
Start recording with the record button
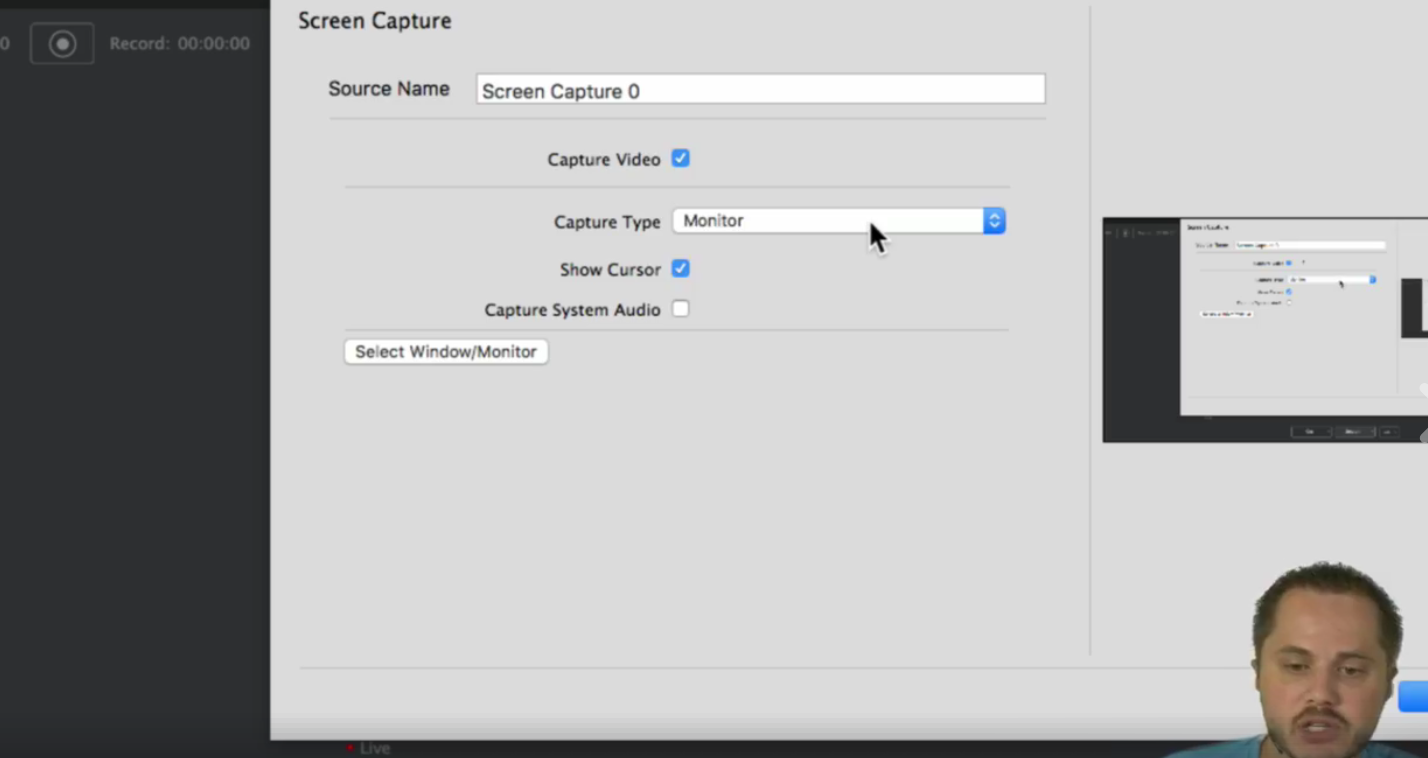click(62, 44)
